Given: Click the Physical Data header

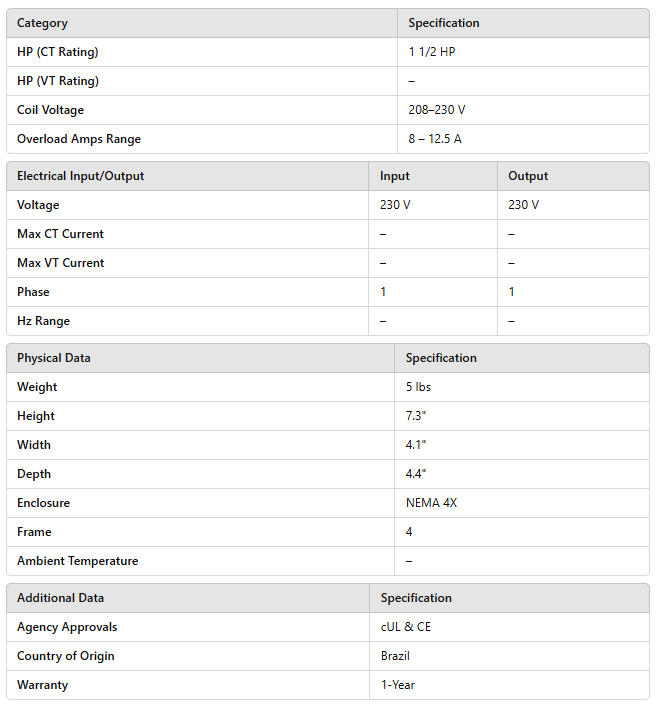Looking at the screenshot, I should (53, 358).
